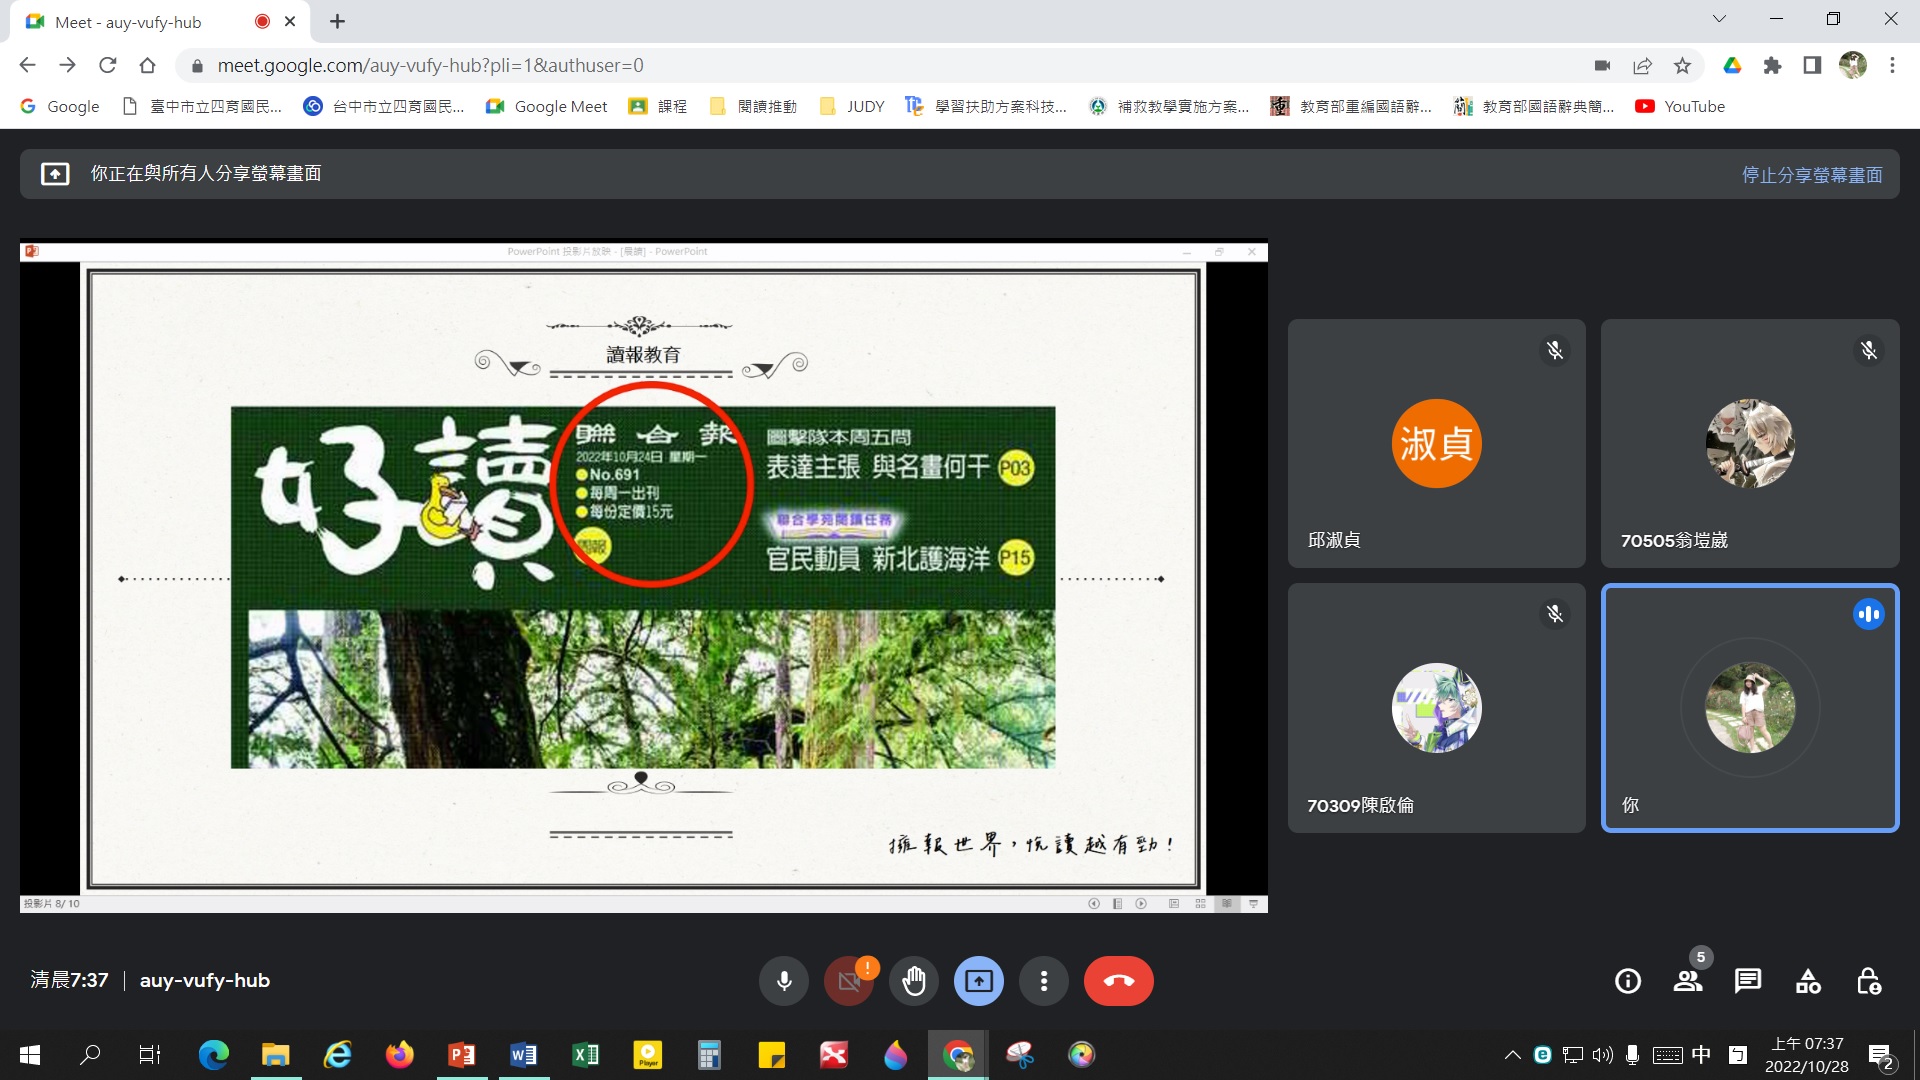This screenshot has width=1920, height=1080.
Task: Open the JUDY bookmark folder
Action: (x=852, y=106)
